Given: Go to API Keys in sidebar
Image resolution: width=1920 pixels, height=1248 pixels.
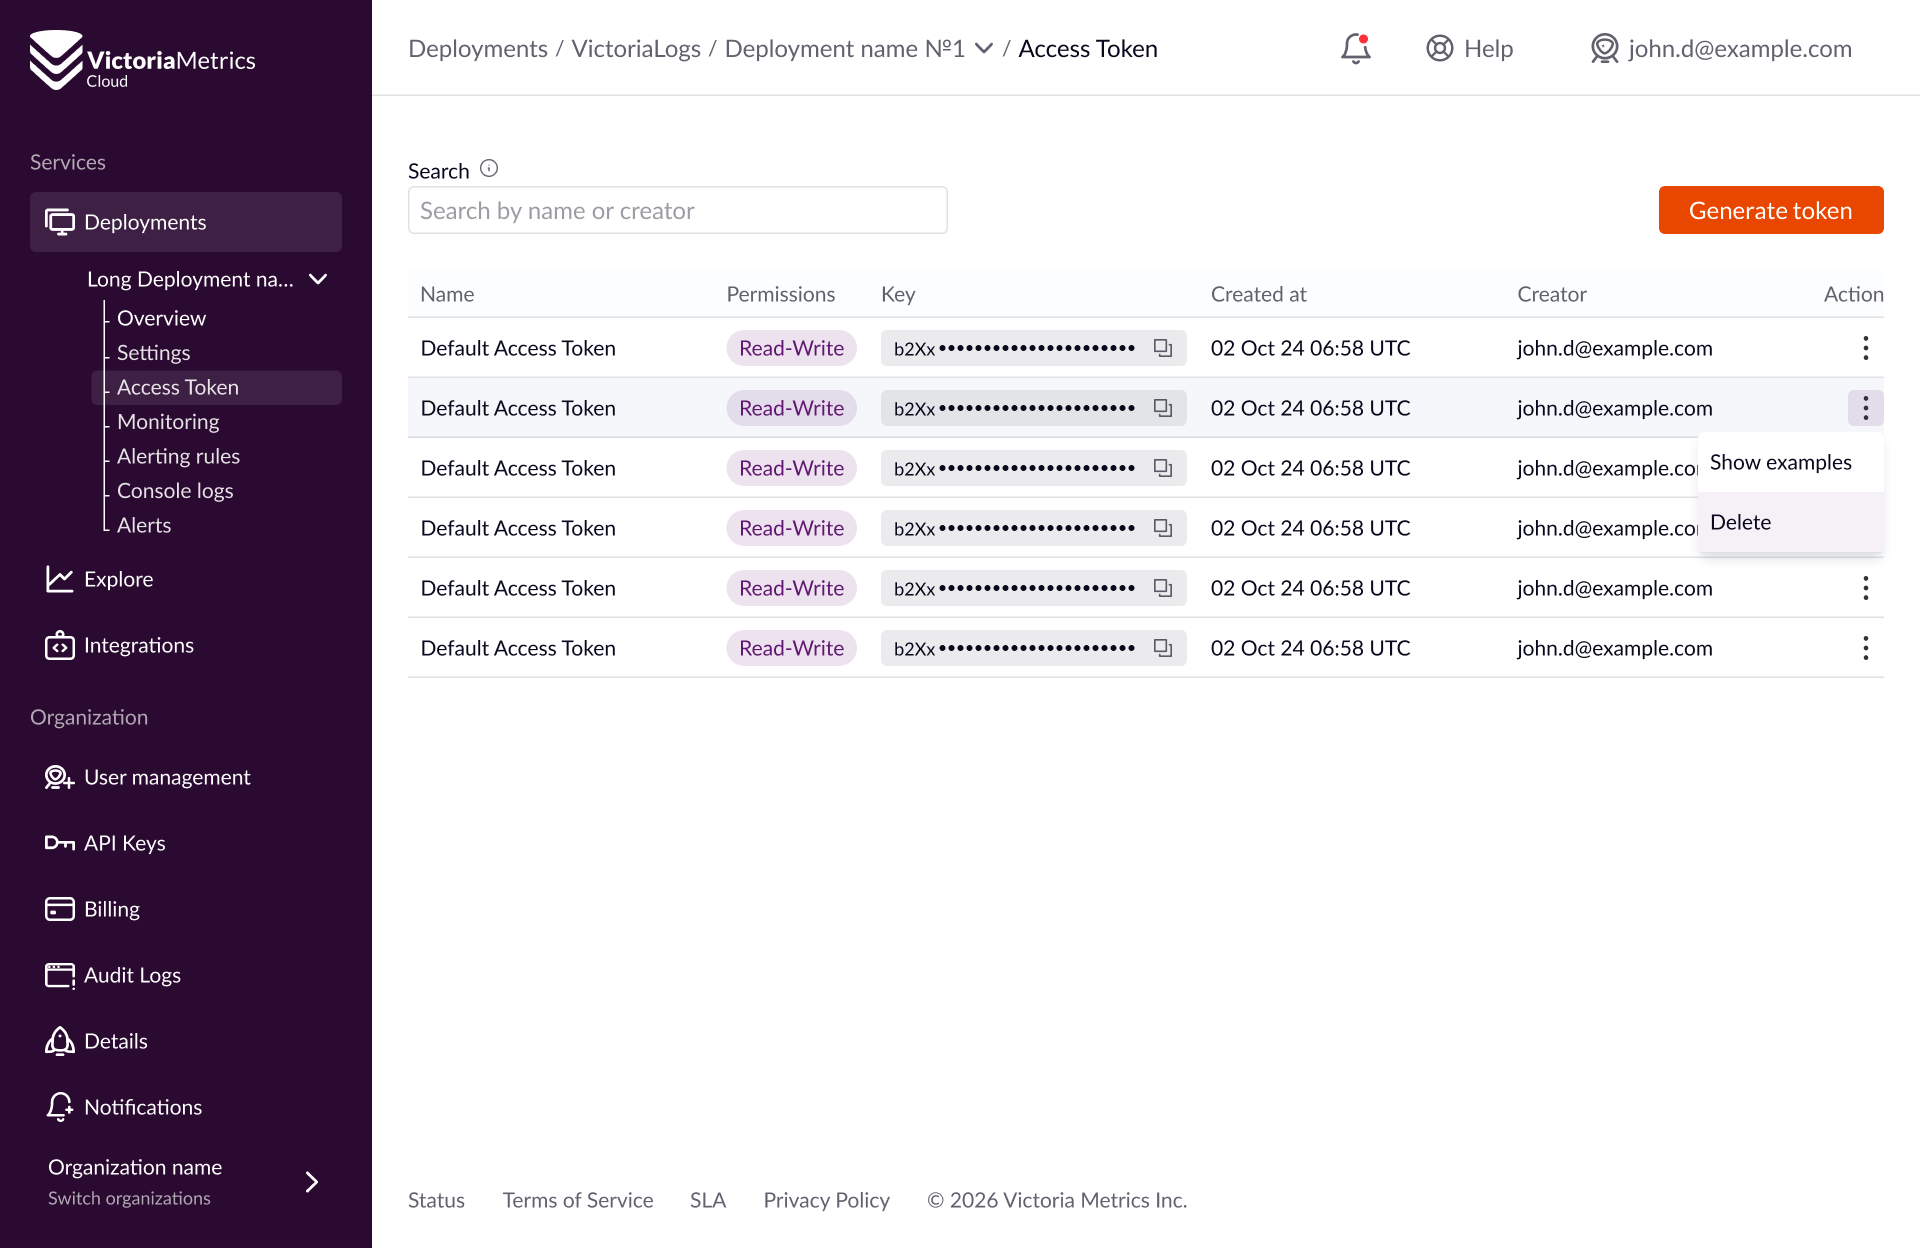Looking at the screenshot, I should pos(124,843).
